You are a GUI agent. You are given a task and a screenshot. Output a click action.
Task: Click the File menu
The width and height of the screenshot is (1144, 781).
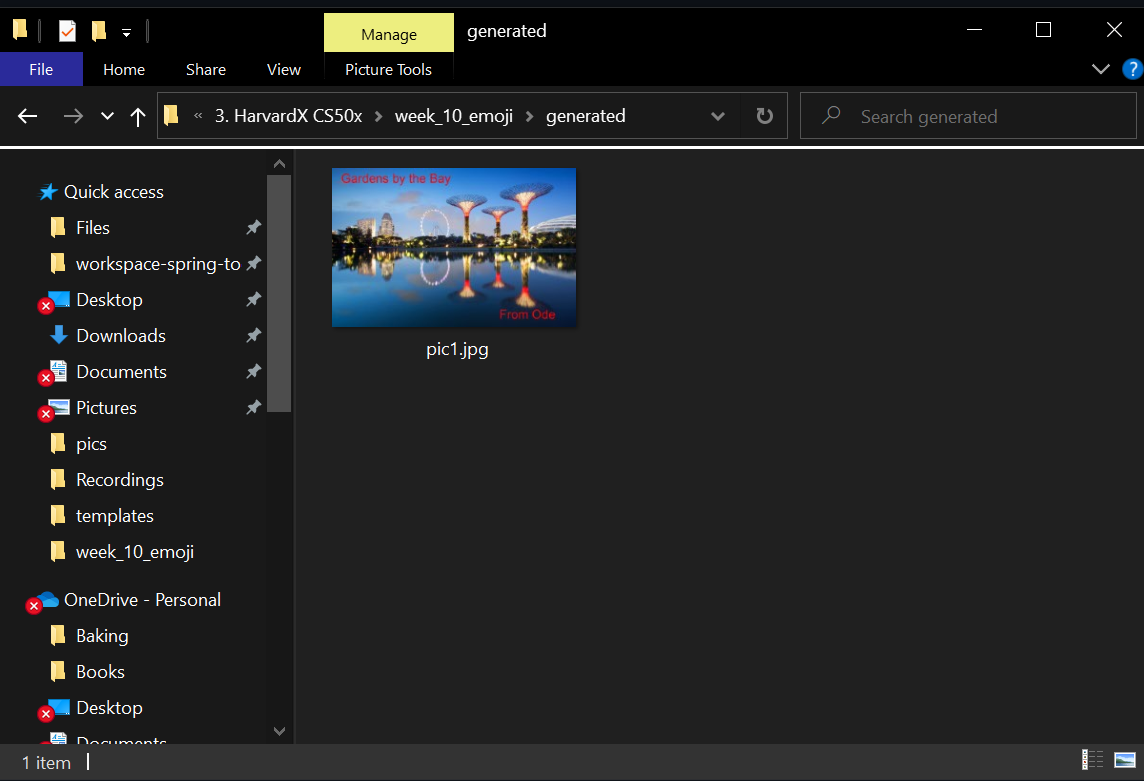[41, 69]
